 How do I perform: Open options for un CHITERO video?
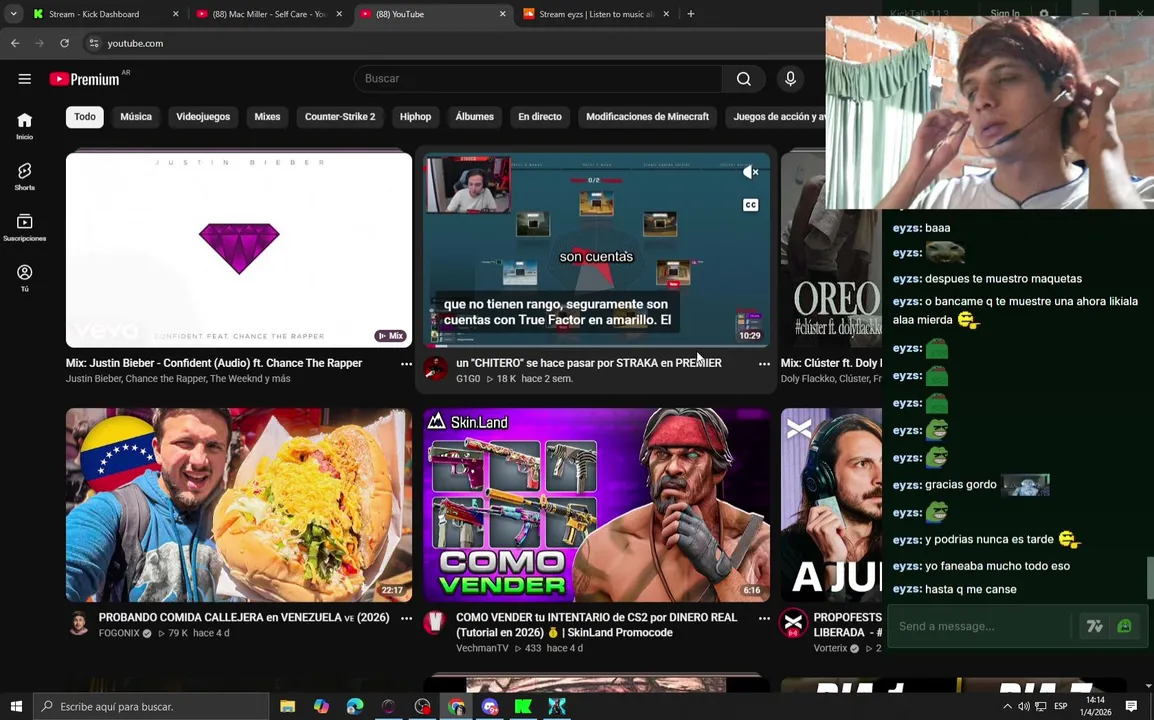click(764, 364)
